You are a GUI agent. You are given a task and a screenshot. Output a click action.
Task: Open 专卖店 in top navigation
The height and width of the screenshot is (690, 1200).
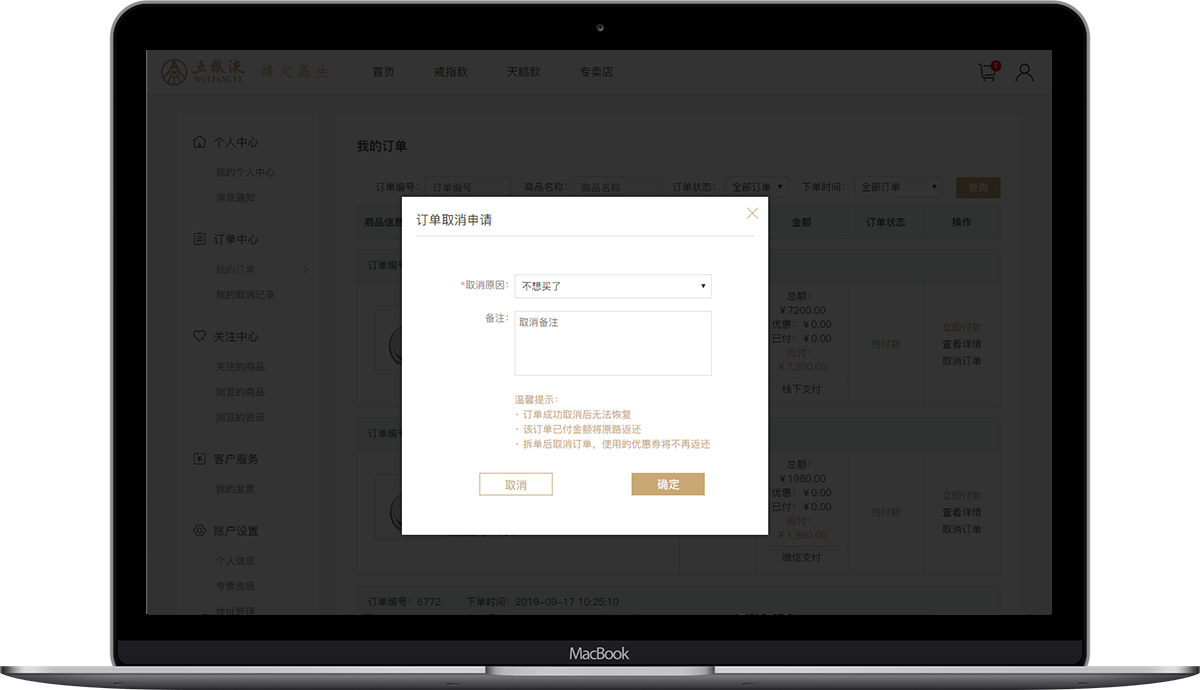(x=596, y=72)
